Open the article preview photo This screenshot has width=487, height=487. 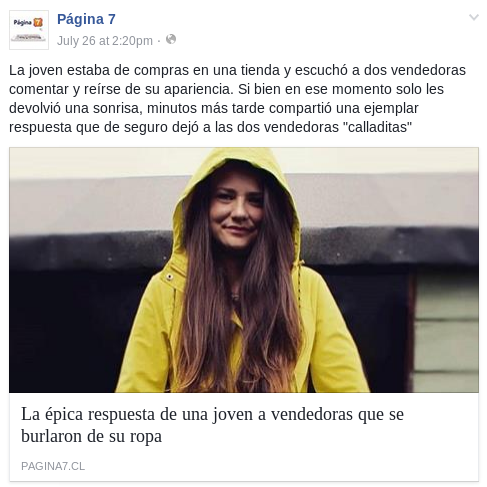(x=244, y=270)
